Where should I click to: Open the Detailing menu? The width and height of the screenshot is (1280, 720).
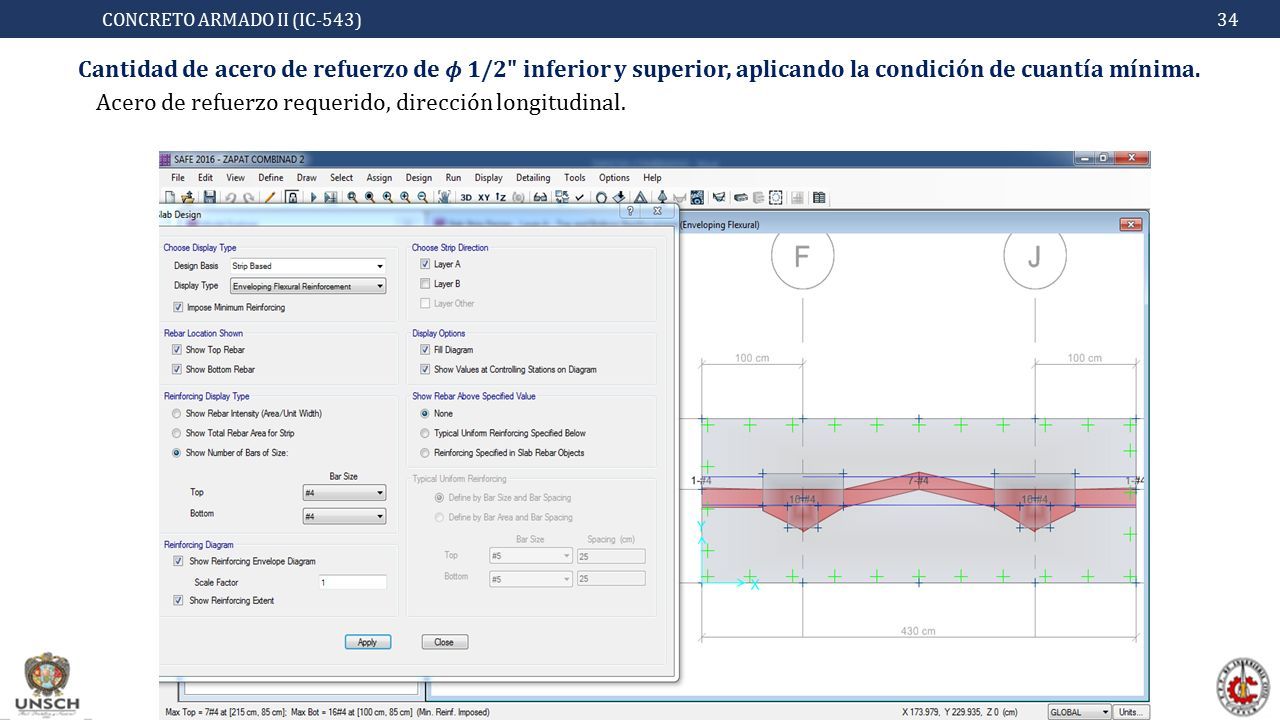click(x=533, y=178)
